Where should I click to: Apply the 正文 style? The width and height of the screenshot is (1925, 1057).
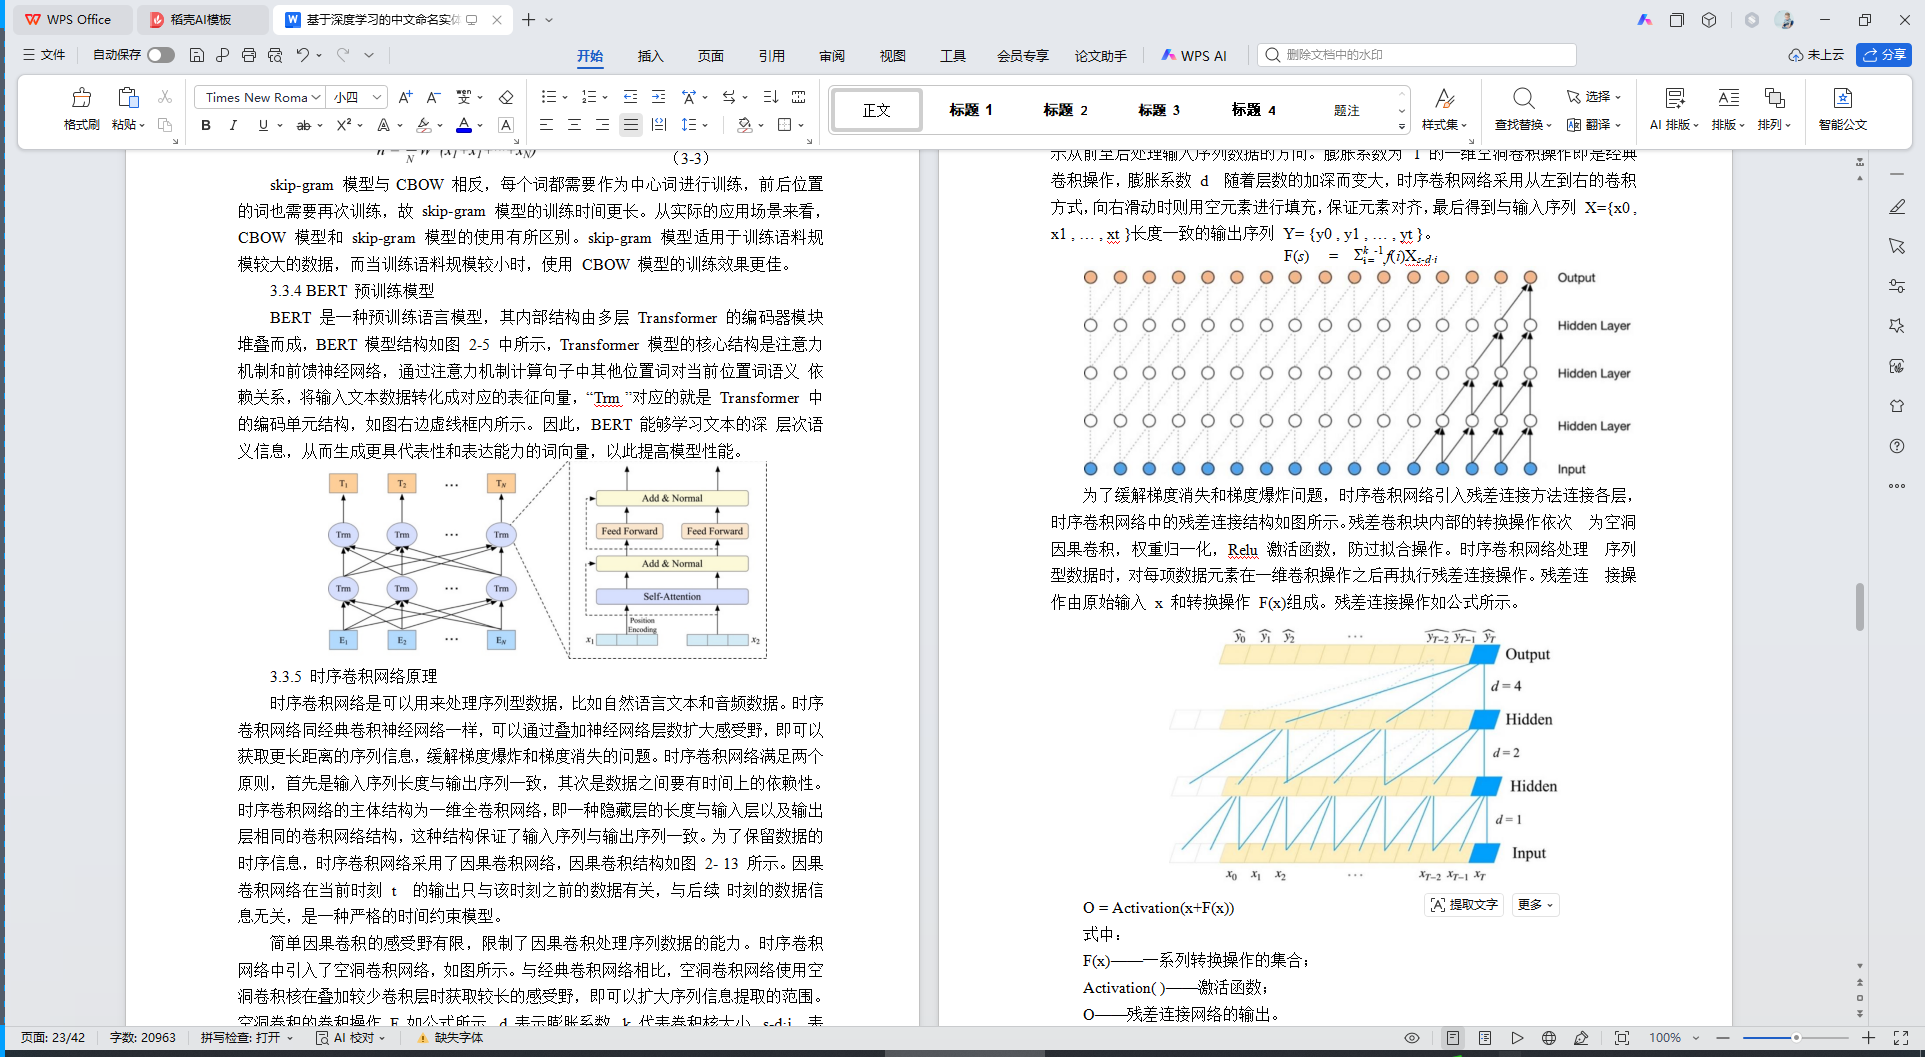pos(877,110)
